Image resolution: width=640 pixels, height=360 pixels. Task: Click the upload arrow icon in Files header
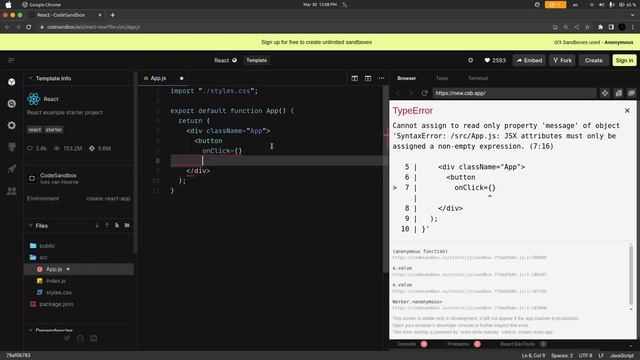click(107, 225)
